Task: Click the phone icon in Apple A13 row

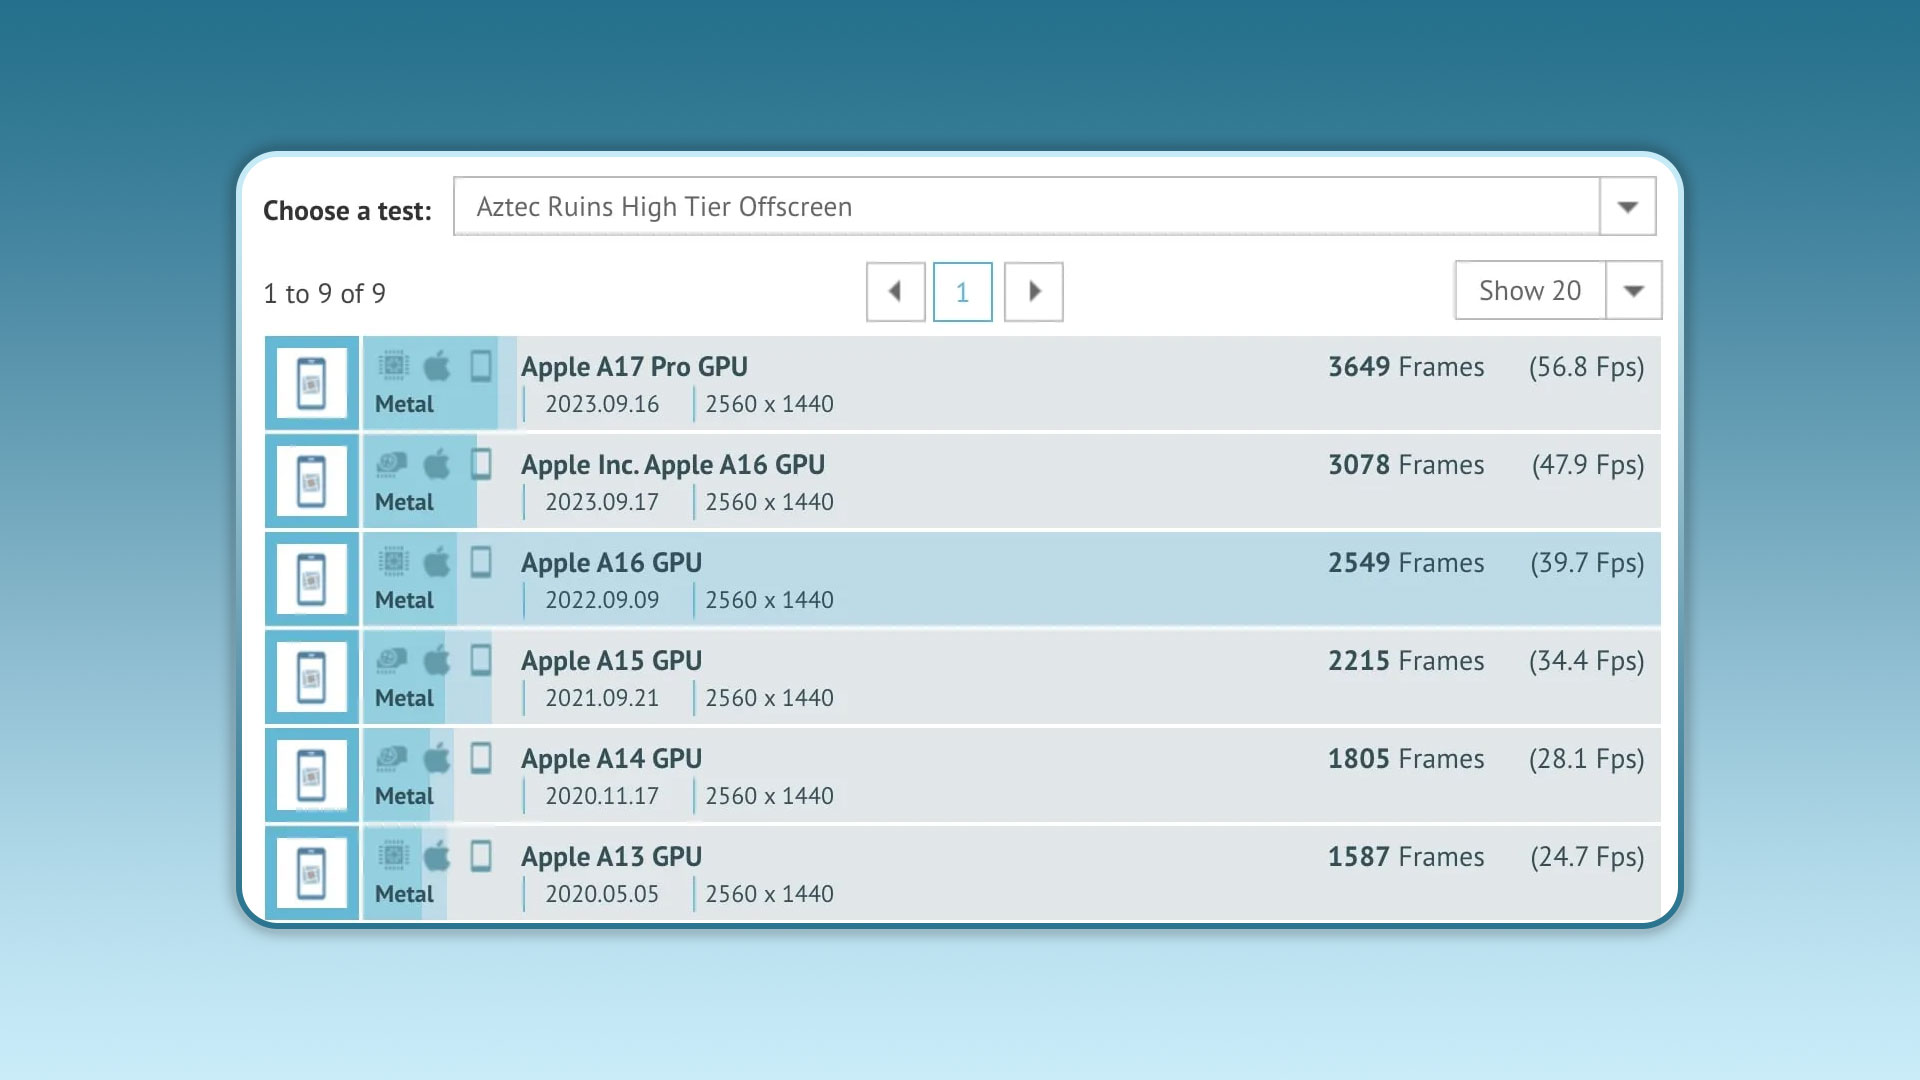Action: click(481, 856)
